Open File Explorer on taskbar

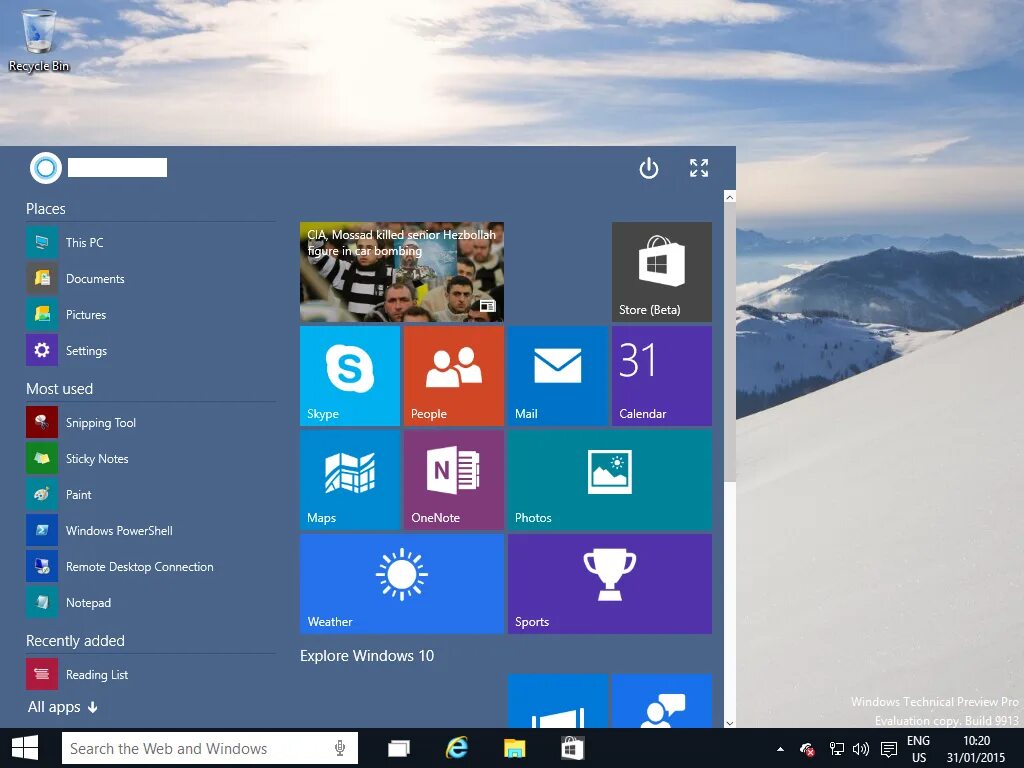(x=515, y=748)
